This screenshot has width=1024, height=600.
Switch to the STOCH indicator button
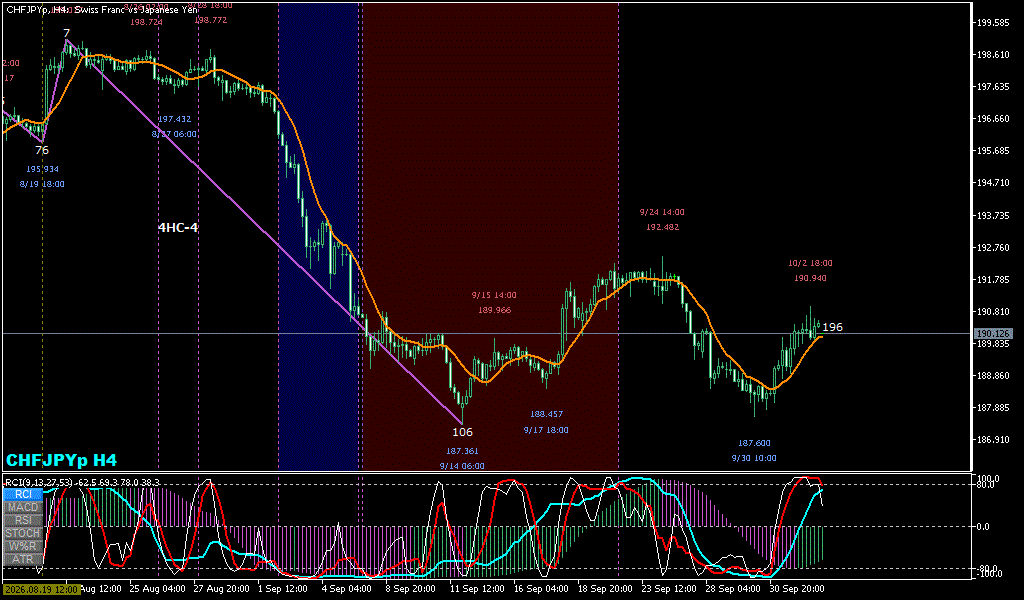pyautogui.click(x=23, y=533)
